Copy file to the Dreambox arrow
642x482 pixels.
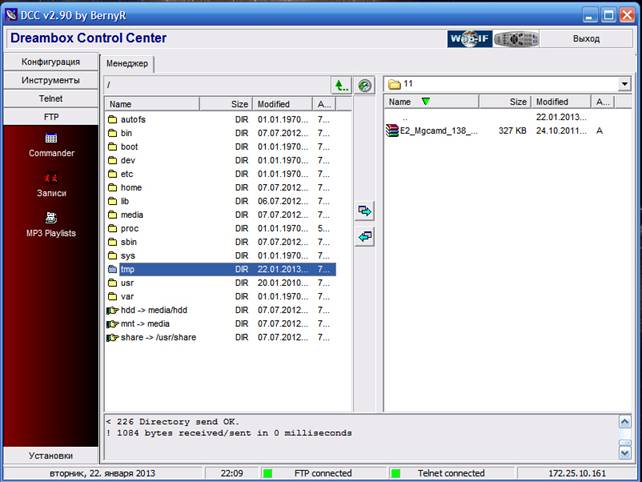[x=364, y=236]
